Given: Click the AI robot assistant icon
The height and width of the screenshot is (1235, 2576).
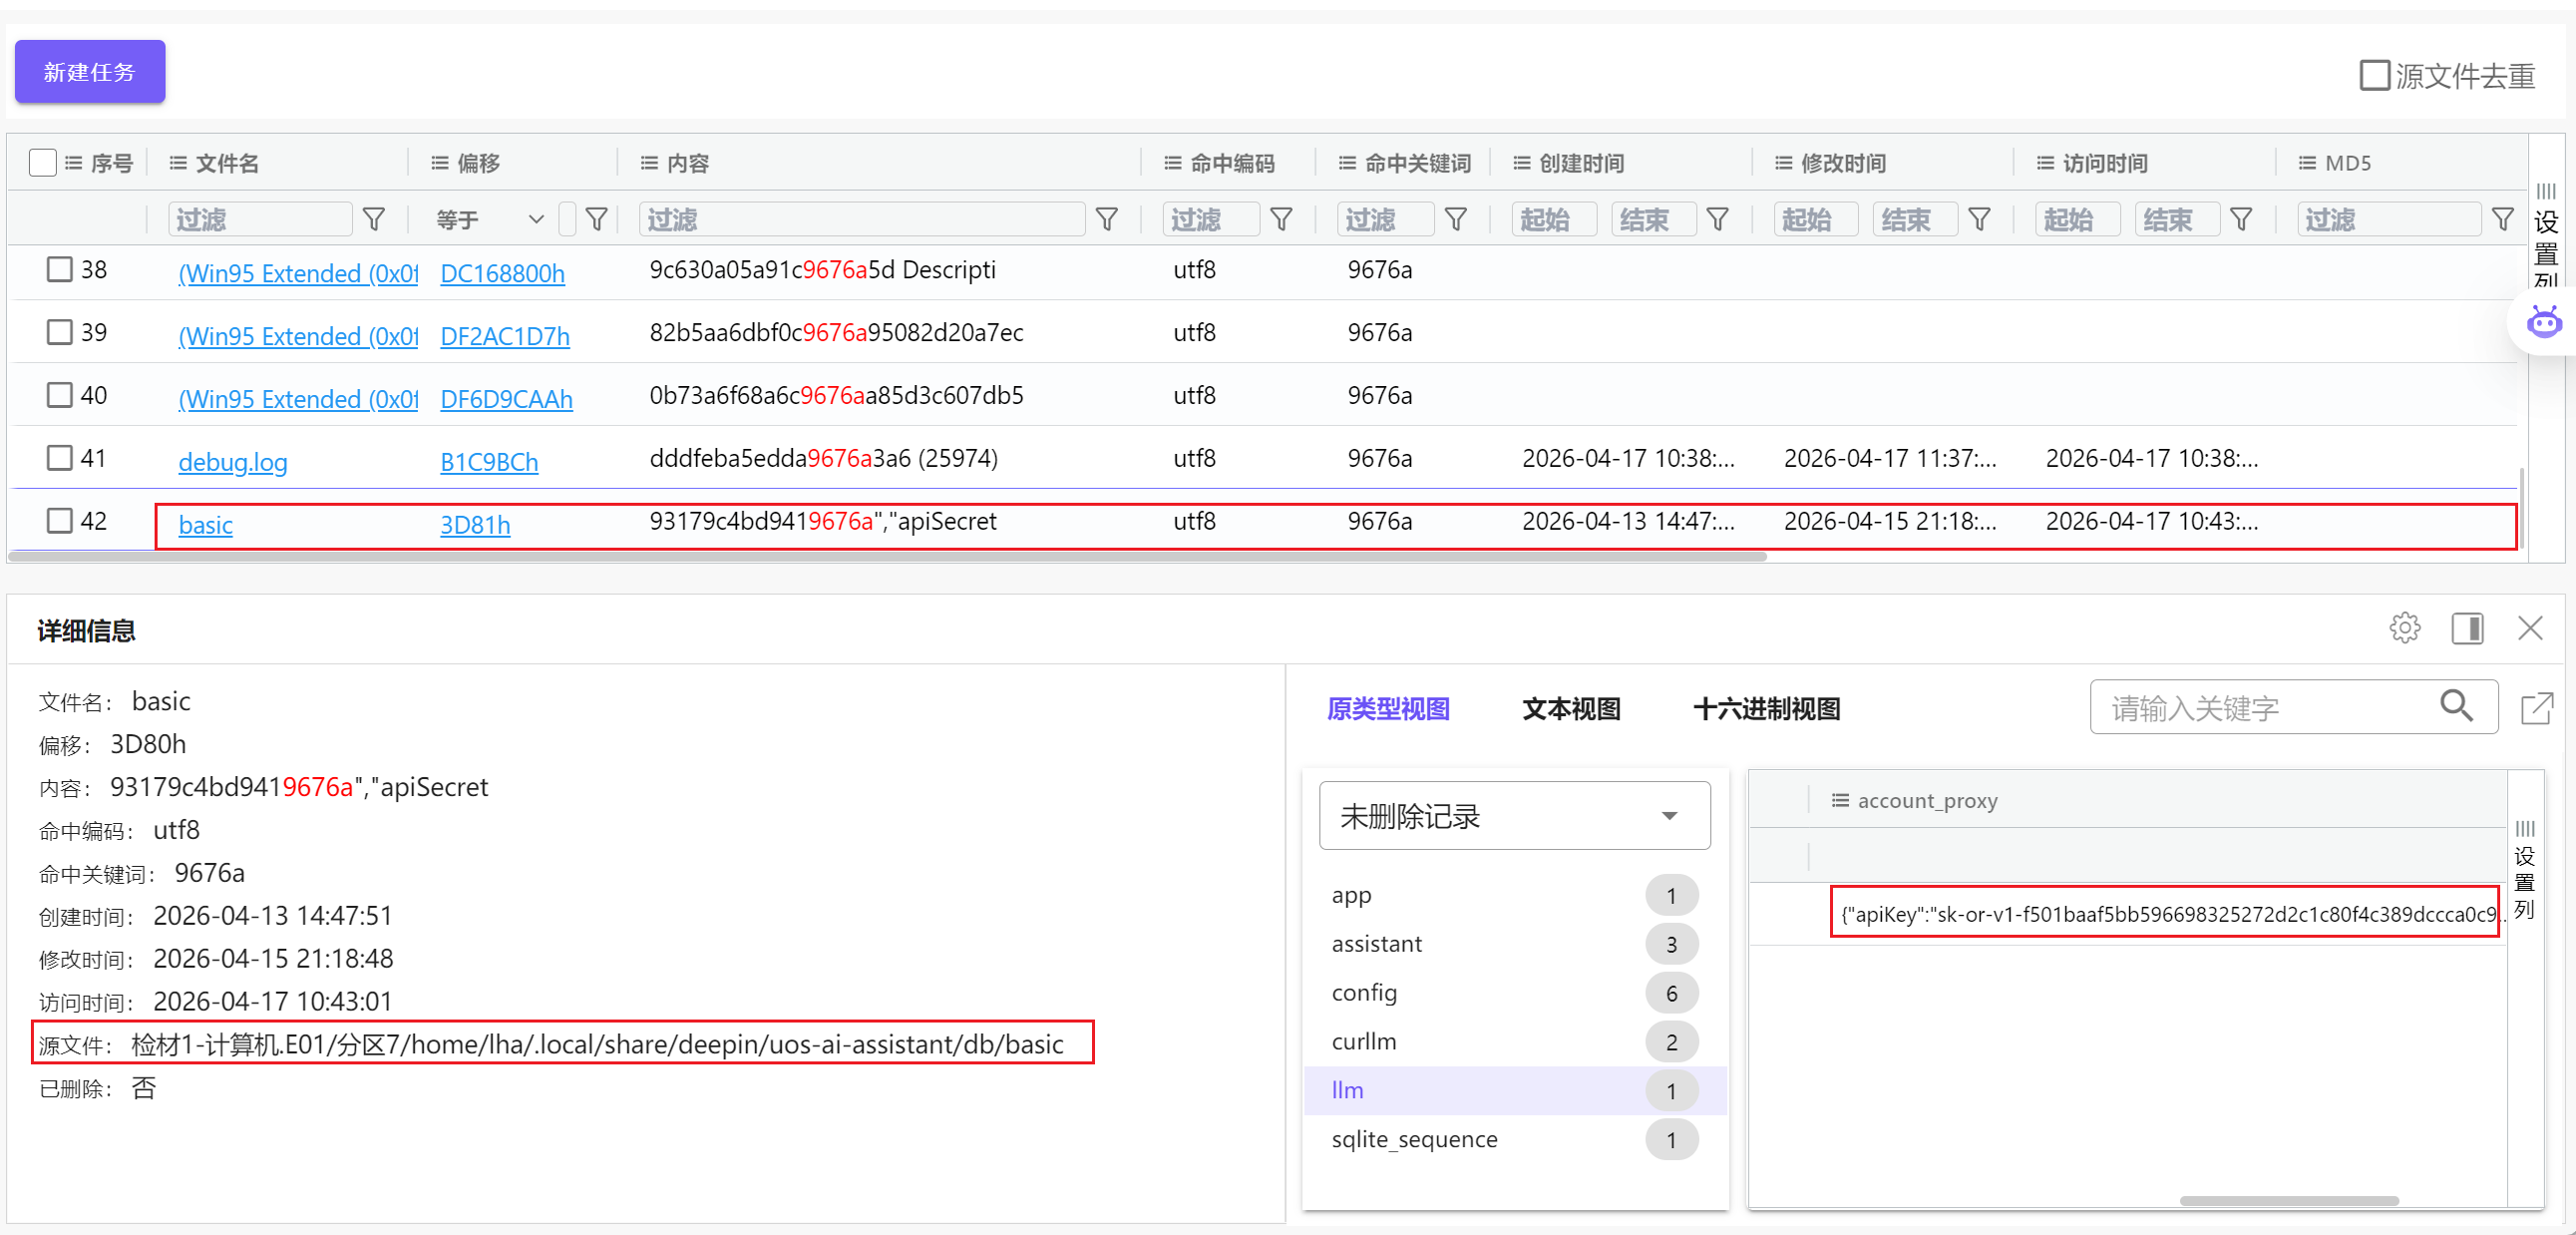Looking at the screenshot, I should coord(2543,322).
